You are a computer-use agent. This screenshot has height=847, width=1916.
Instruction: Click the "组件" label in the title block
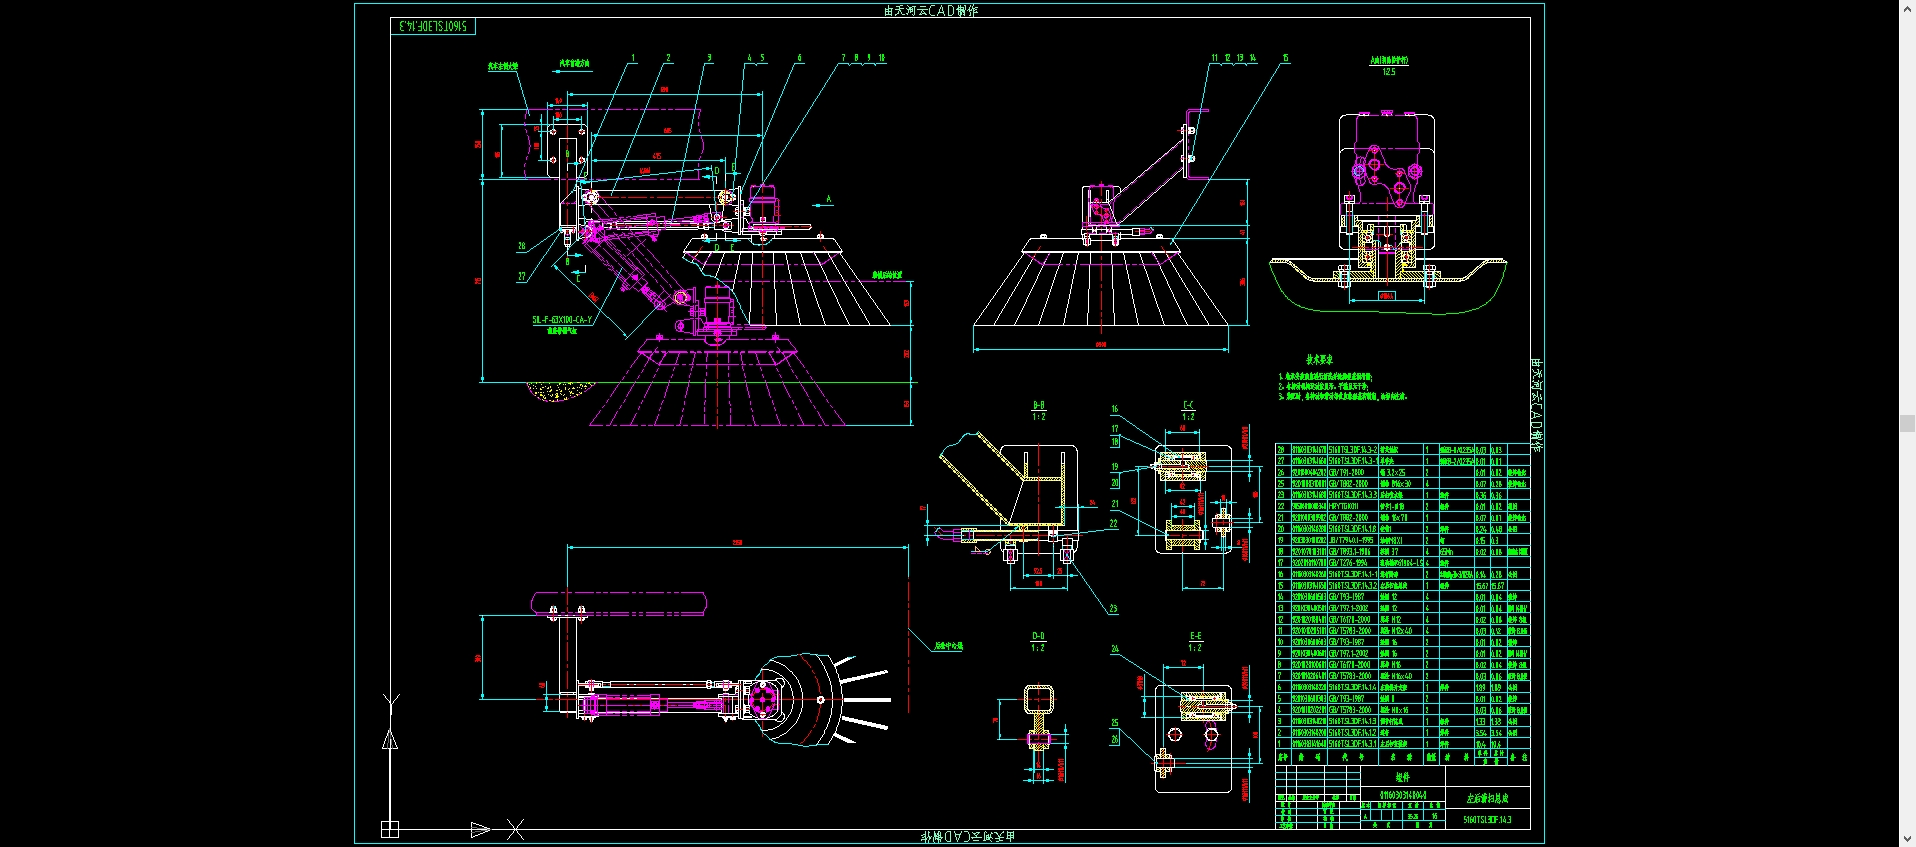point(1402,777)
